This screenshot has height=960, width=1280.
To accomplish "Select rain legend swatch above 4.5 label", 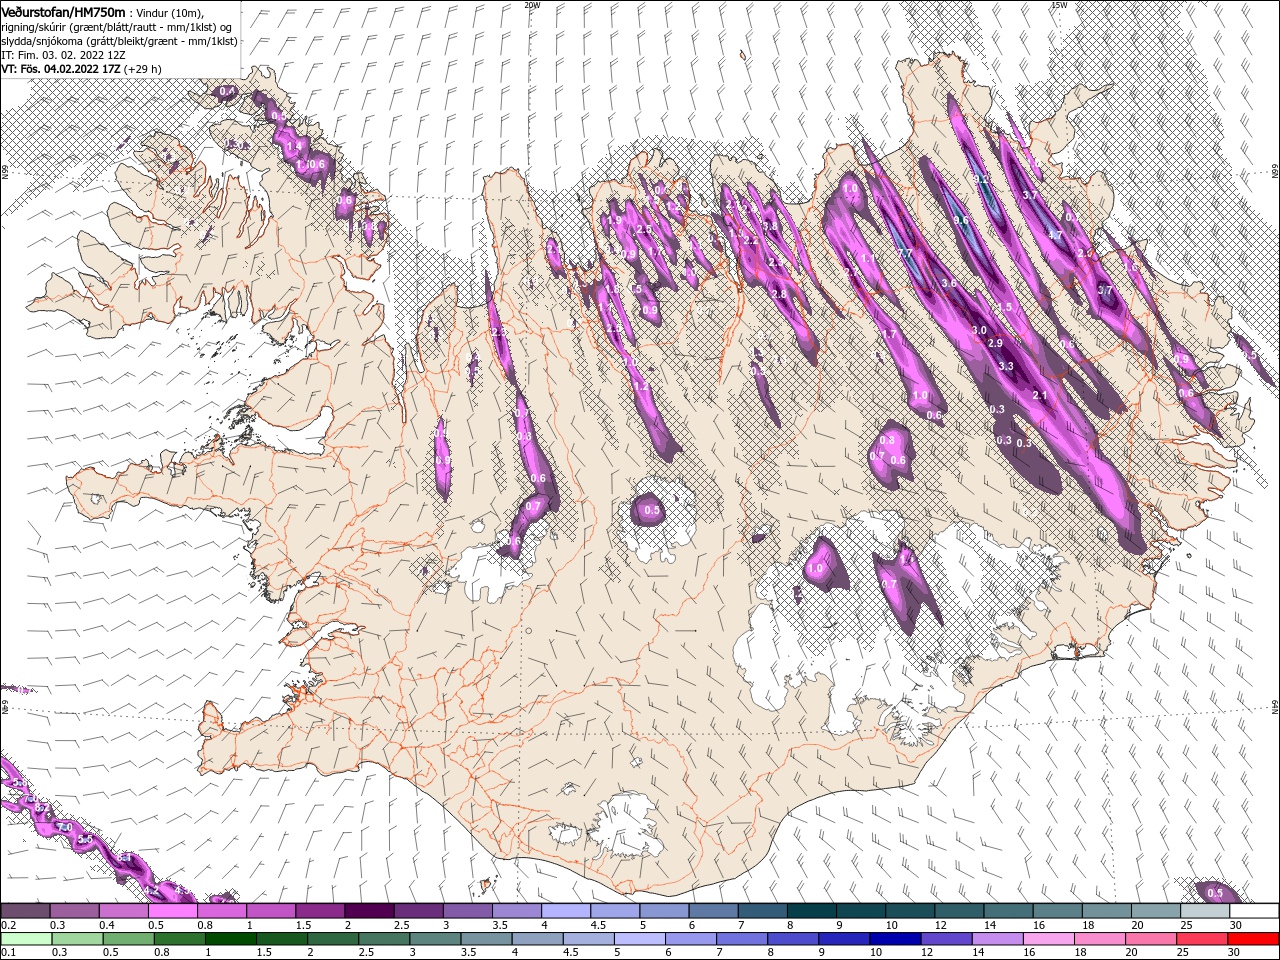I will 589,939.
